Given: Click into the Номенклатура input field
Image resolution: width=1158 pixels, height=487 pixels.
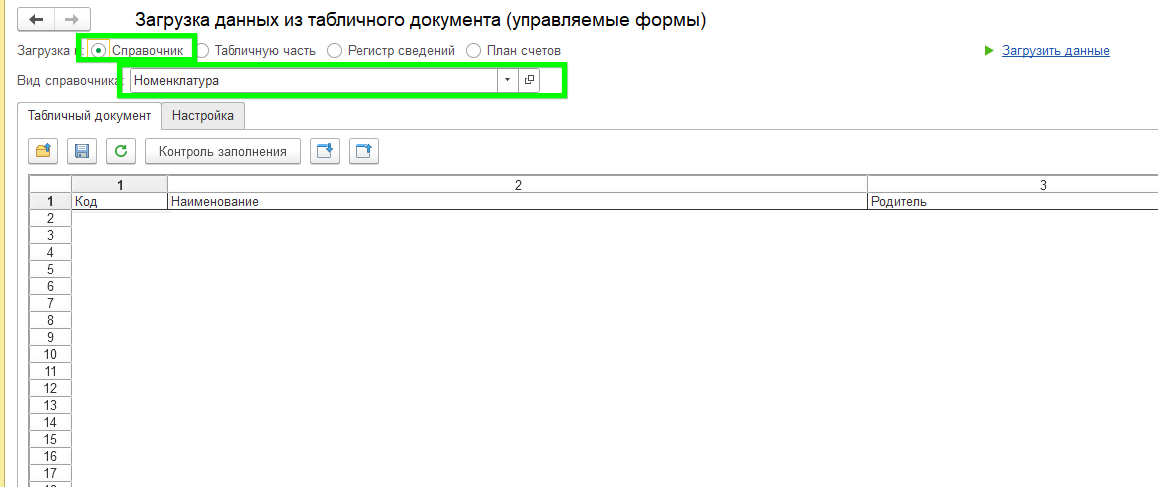Looking at the screenshot, I should pos(314,80).
